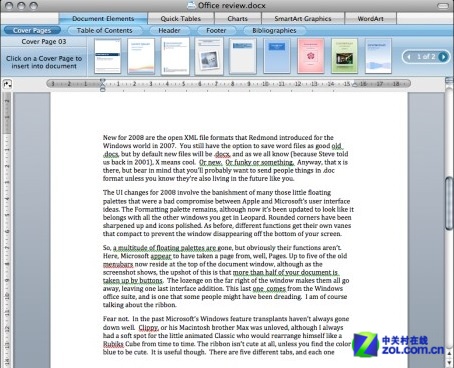Insert the green cover page with picture
454x368 pixels.
coord(344,56)
